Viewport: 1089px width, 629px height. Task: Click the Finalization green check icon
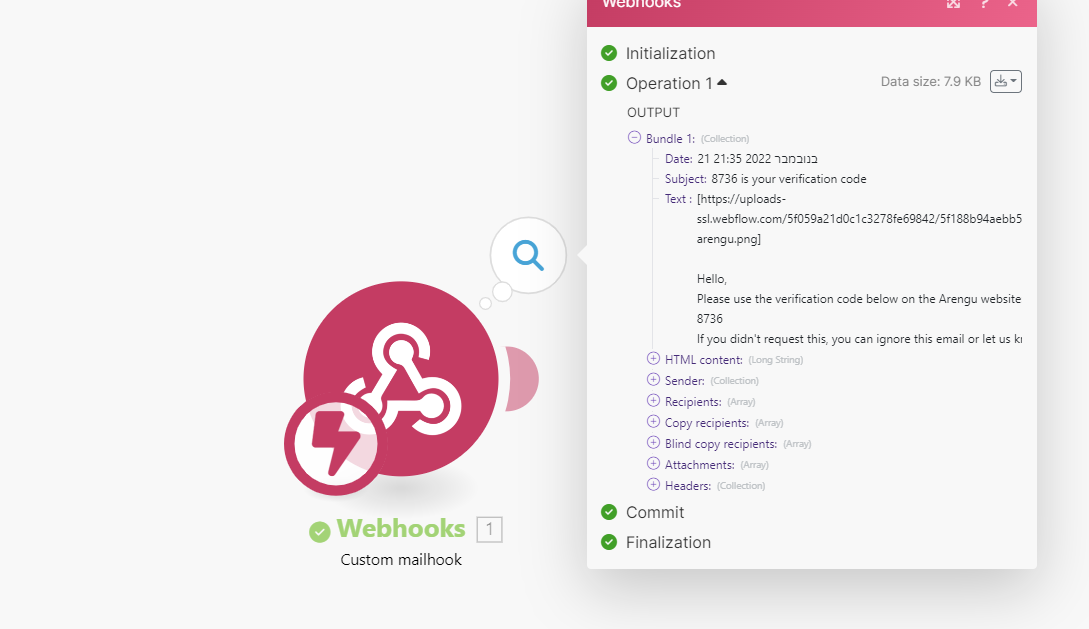[x=609, y=542]
